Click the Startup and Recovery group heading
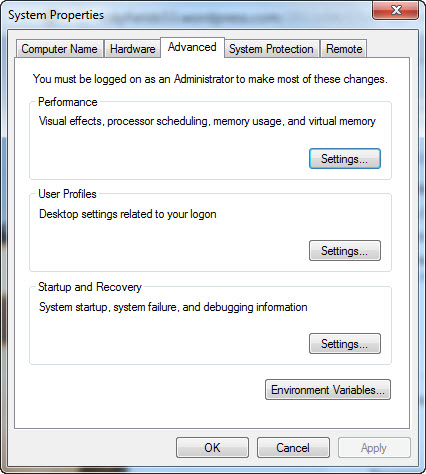 pos(90,287)
